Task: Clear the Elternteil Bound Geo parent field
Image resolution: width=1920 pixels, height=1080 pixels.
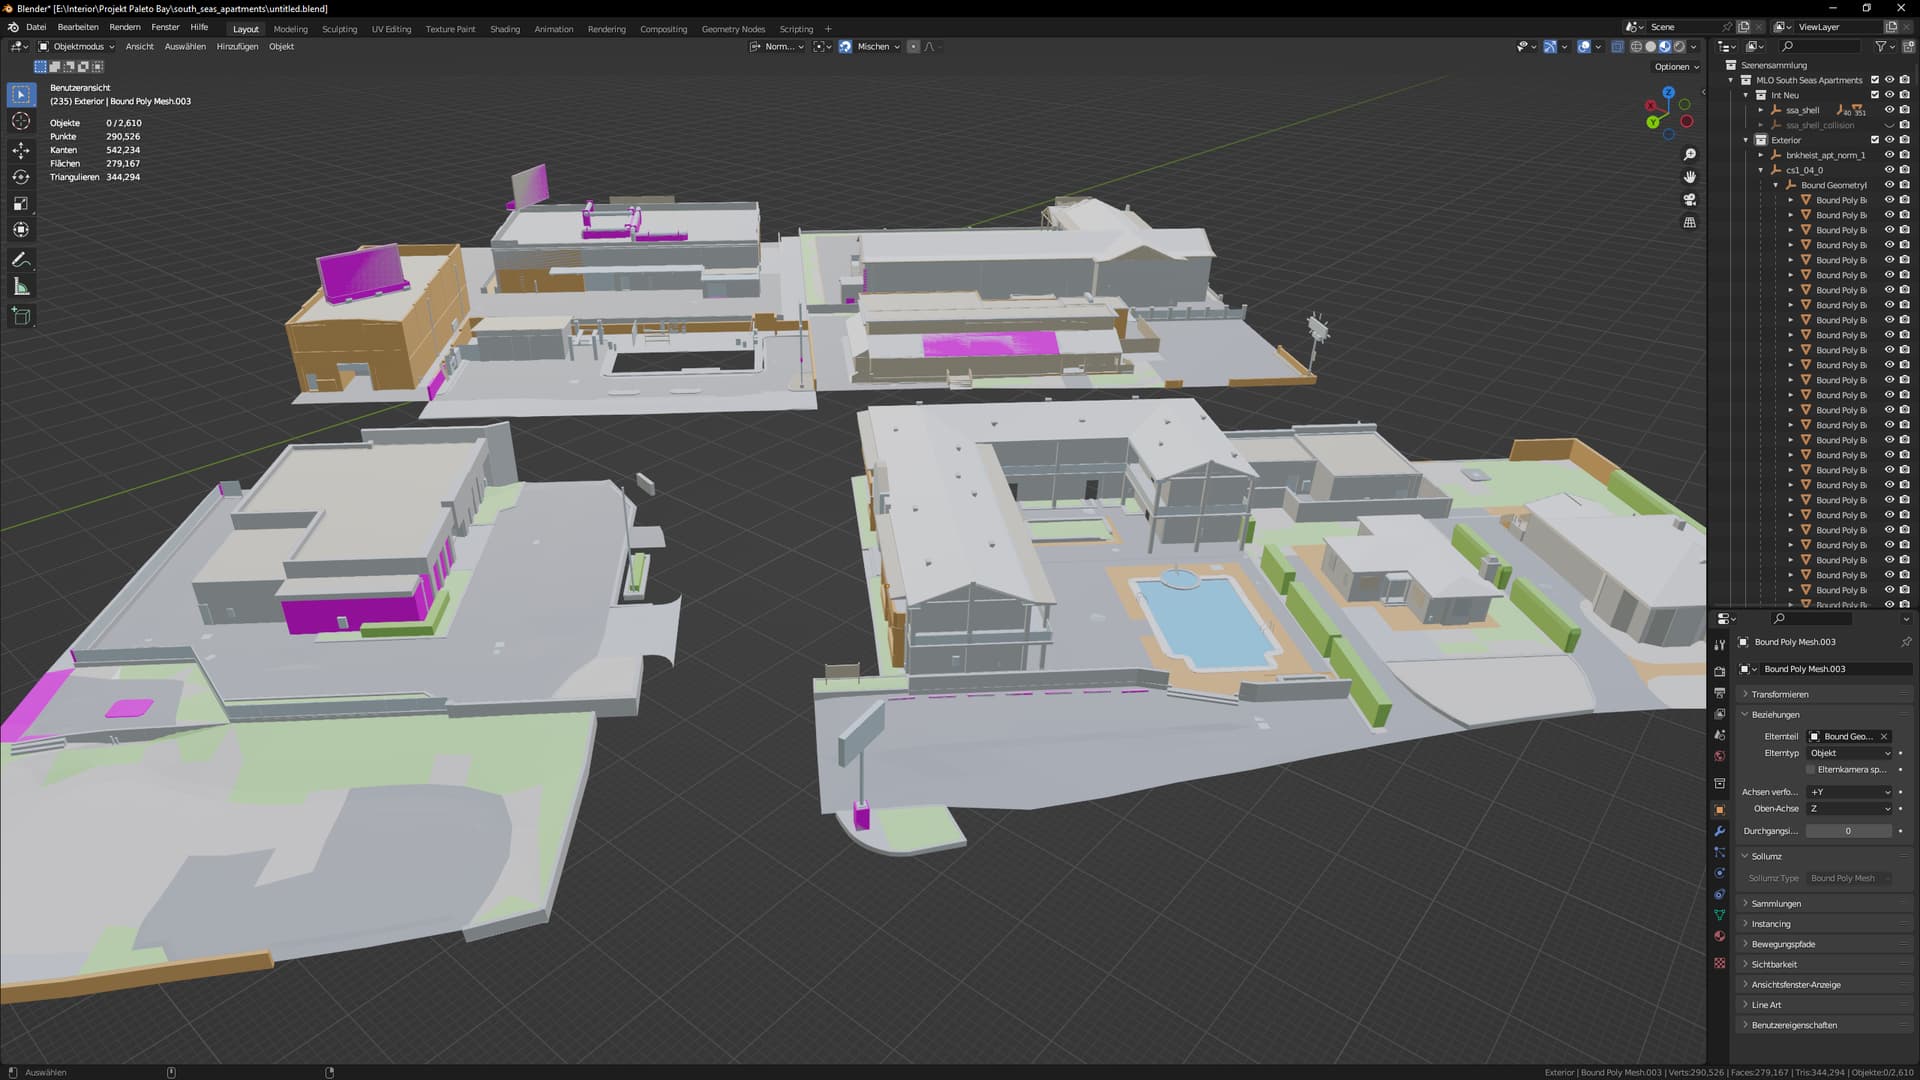Action: pyautogui.click(x=1883, y=736)
